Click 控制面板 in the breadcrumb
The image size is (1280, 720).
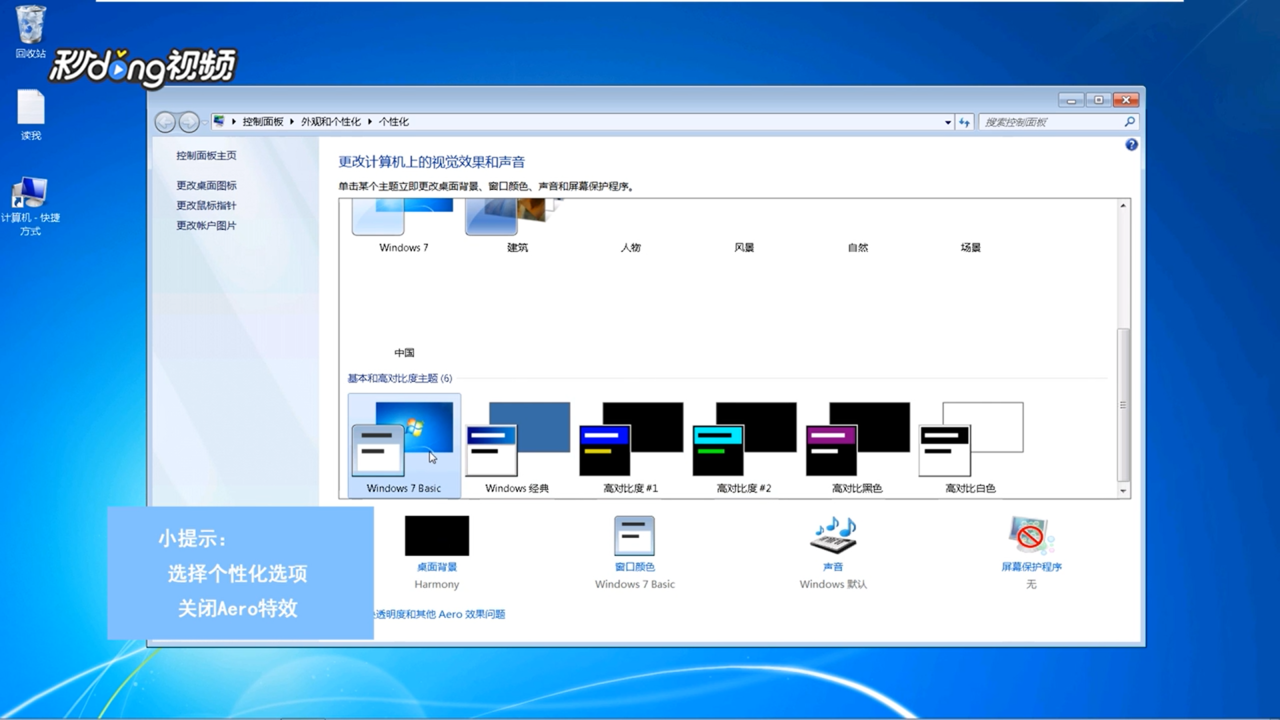pyautogui.click(x=263, y=122)
